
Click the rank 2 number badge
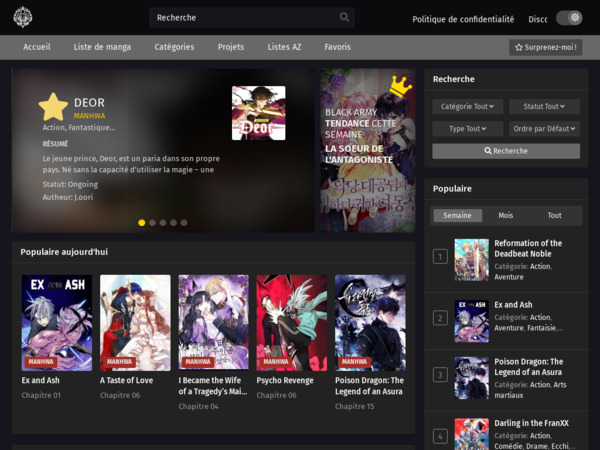point(440,318)
